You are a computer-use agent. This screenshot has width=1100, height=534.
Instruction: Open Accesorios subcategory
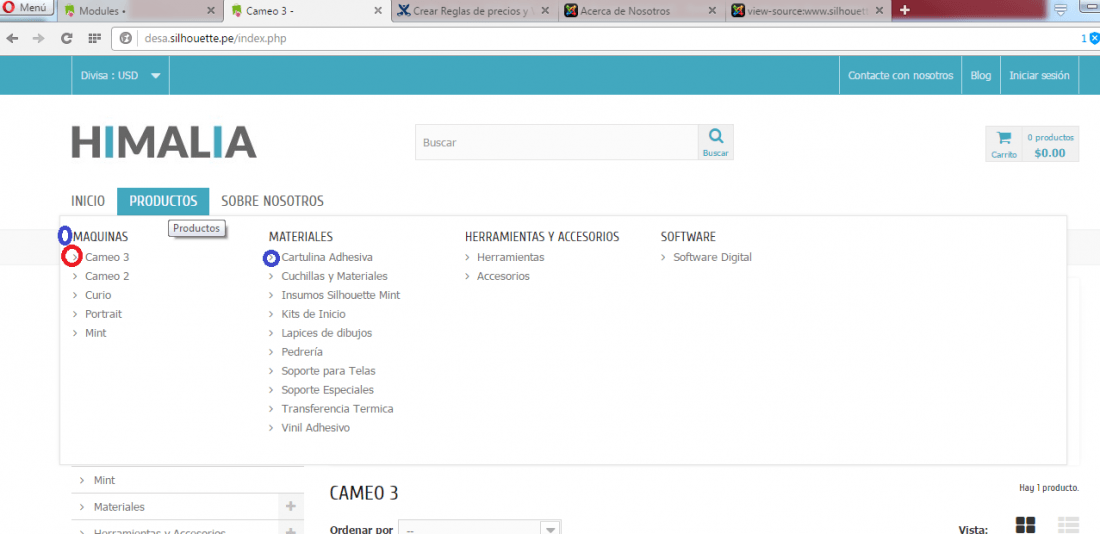(x=503, y=276)
